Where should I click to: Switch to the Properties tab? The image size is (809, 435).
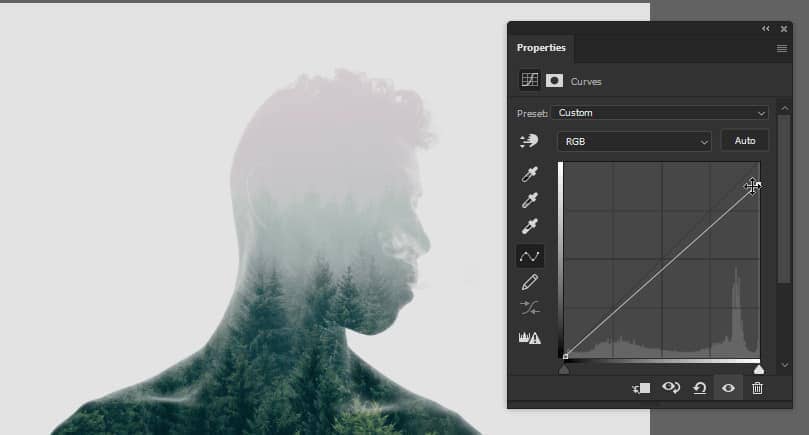point(541,48)
